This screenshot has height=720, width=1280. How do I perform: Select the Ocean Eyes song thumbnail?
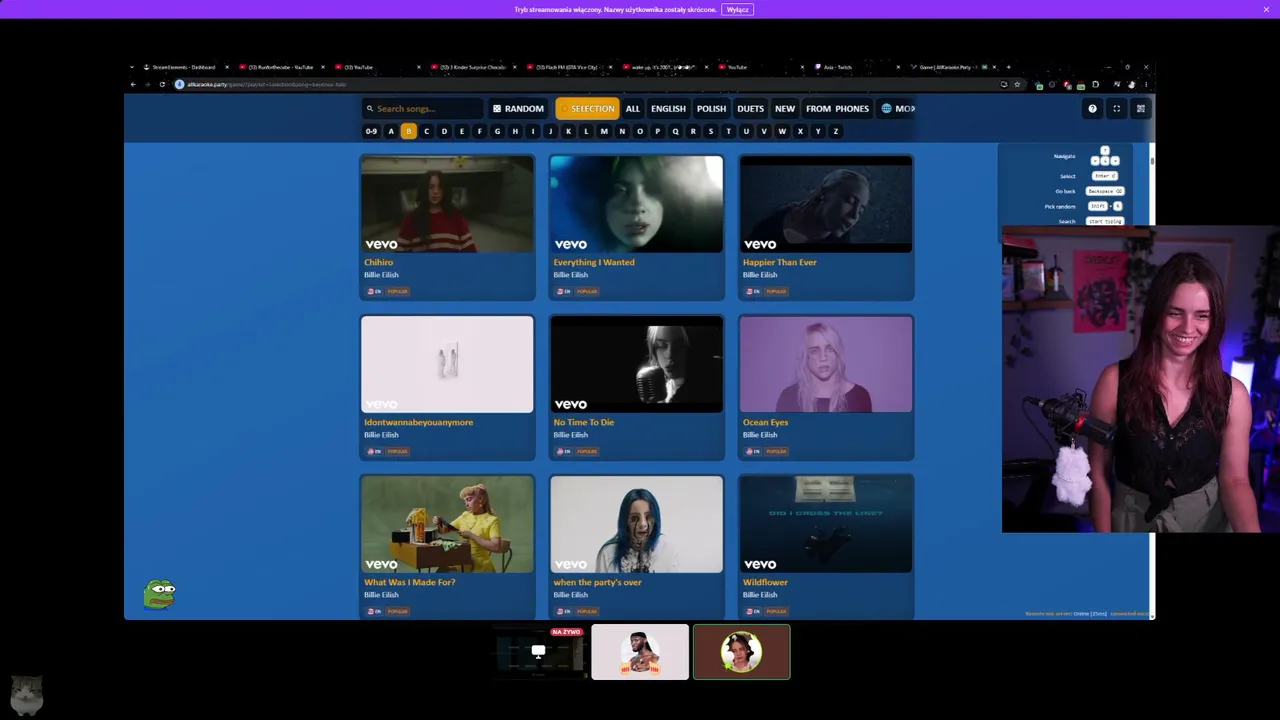826,364
